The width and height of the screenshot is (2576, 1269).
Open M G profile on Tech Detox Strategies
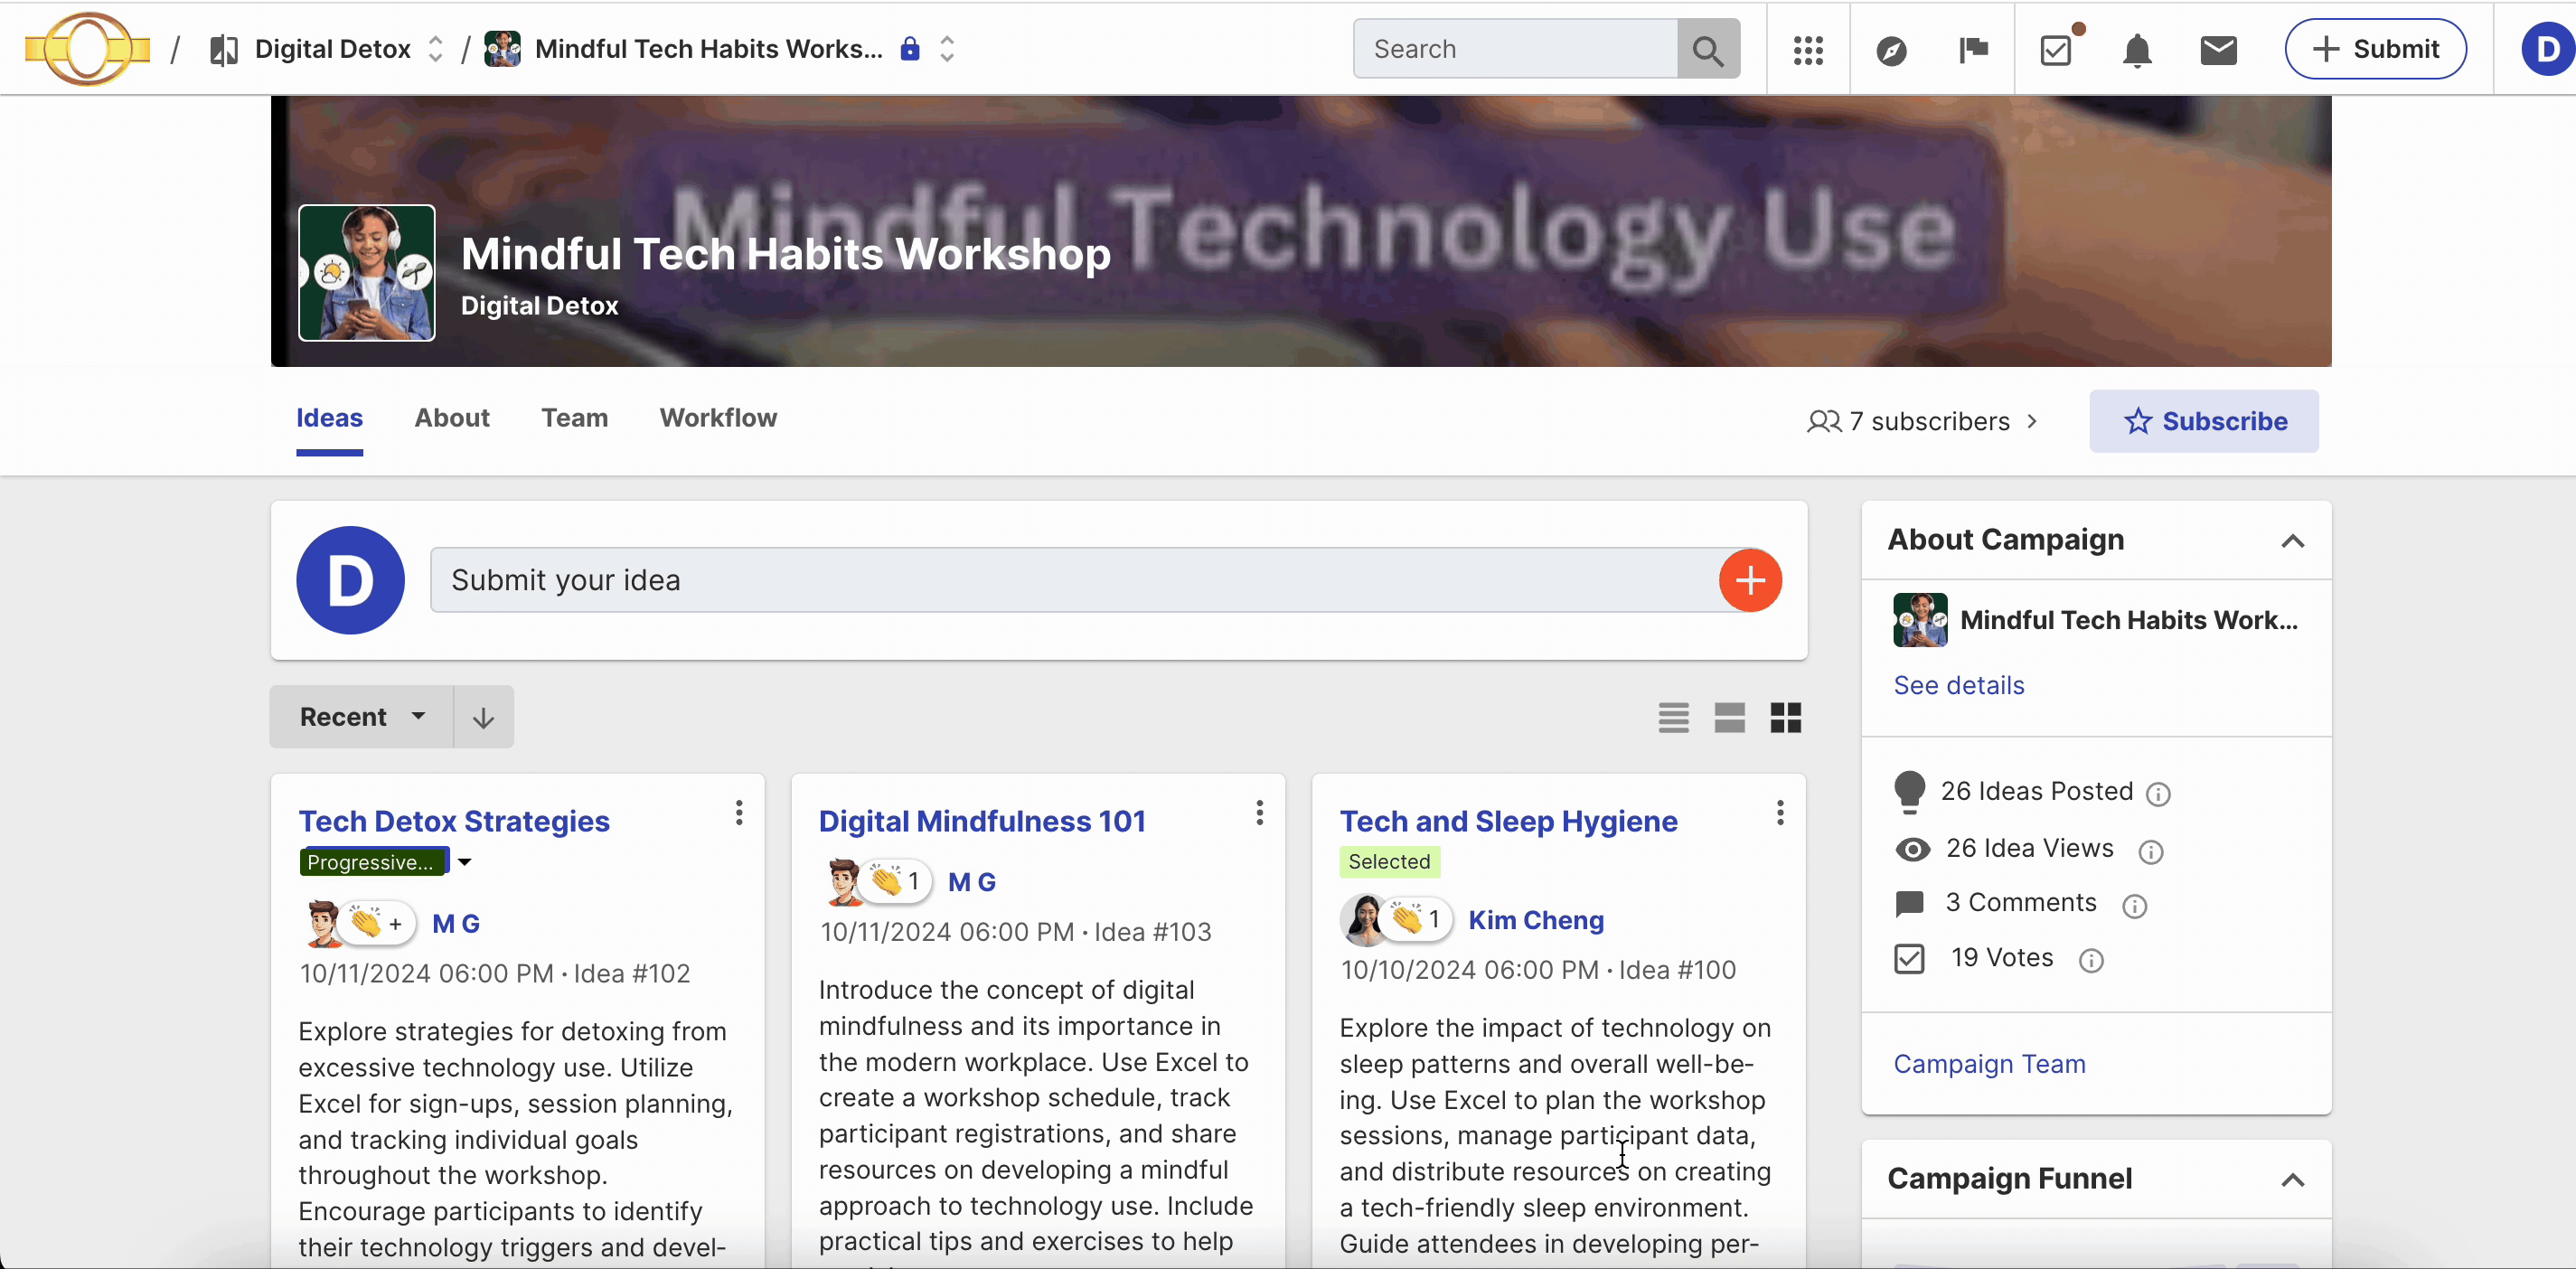[x=455, y=924]
